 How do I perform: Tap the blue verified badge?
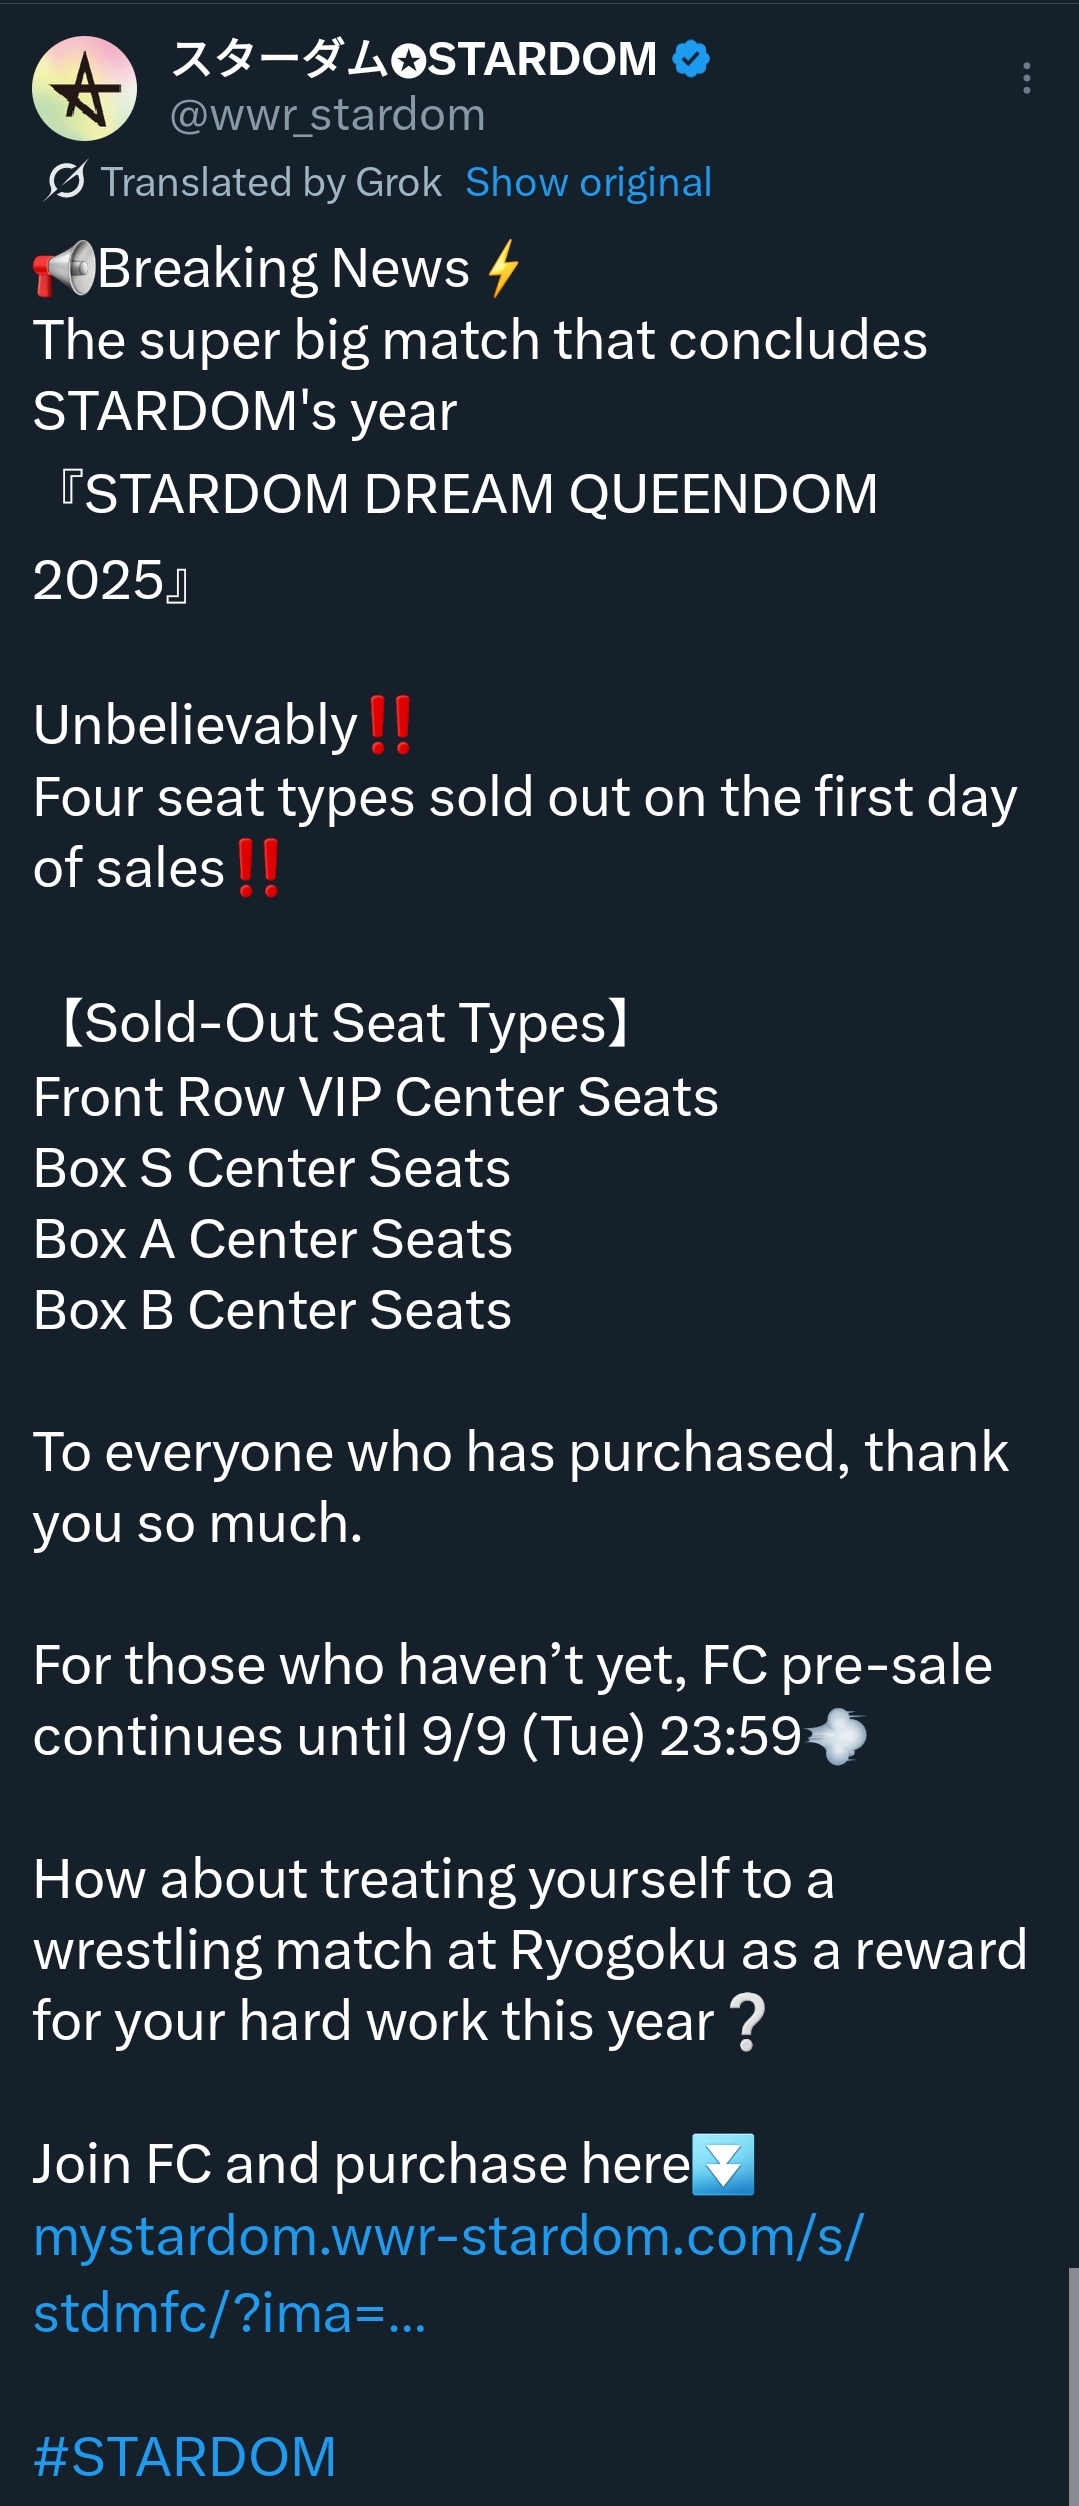[691, 59]
